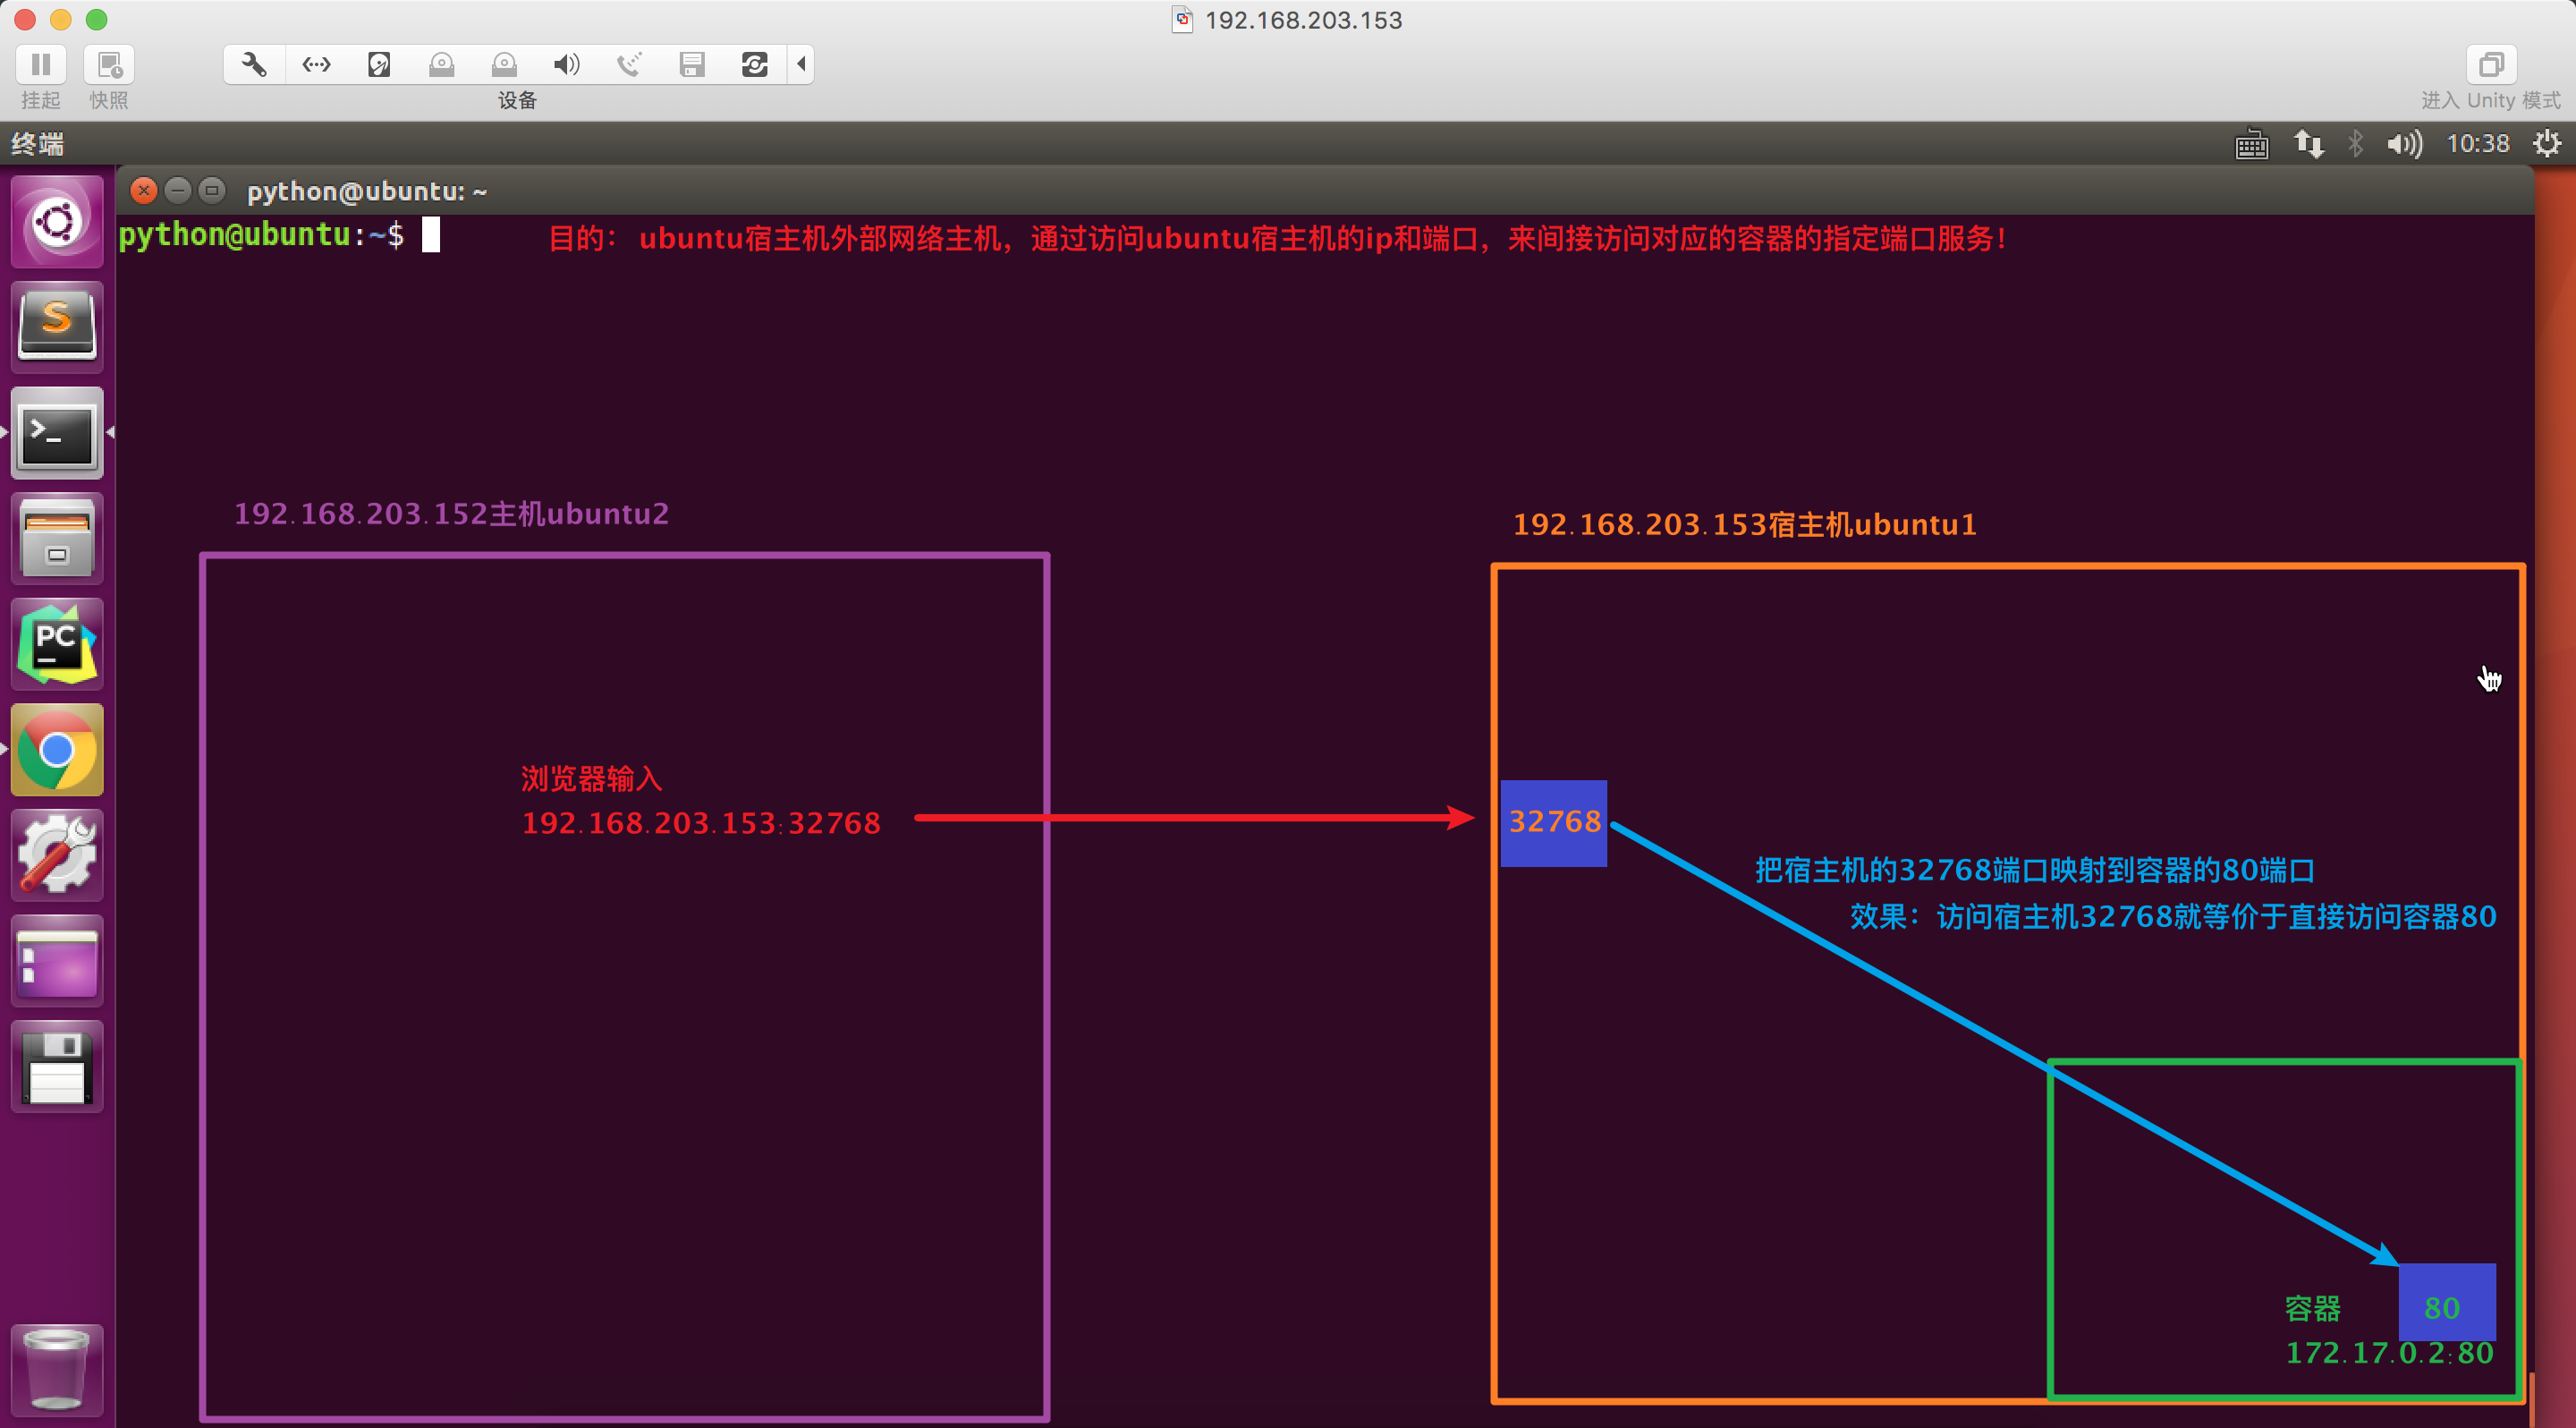Open Ubuntu dash search
2576x1428 pixels.
click(x=57, y=221)
